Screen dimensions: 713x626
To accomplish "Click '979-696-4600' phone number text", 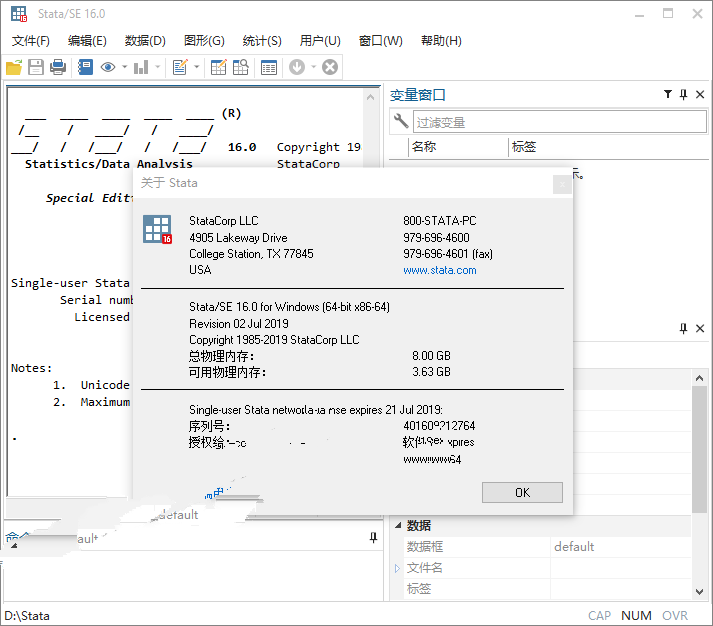I will 436,237.
